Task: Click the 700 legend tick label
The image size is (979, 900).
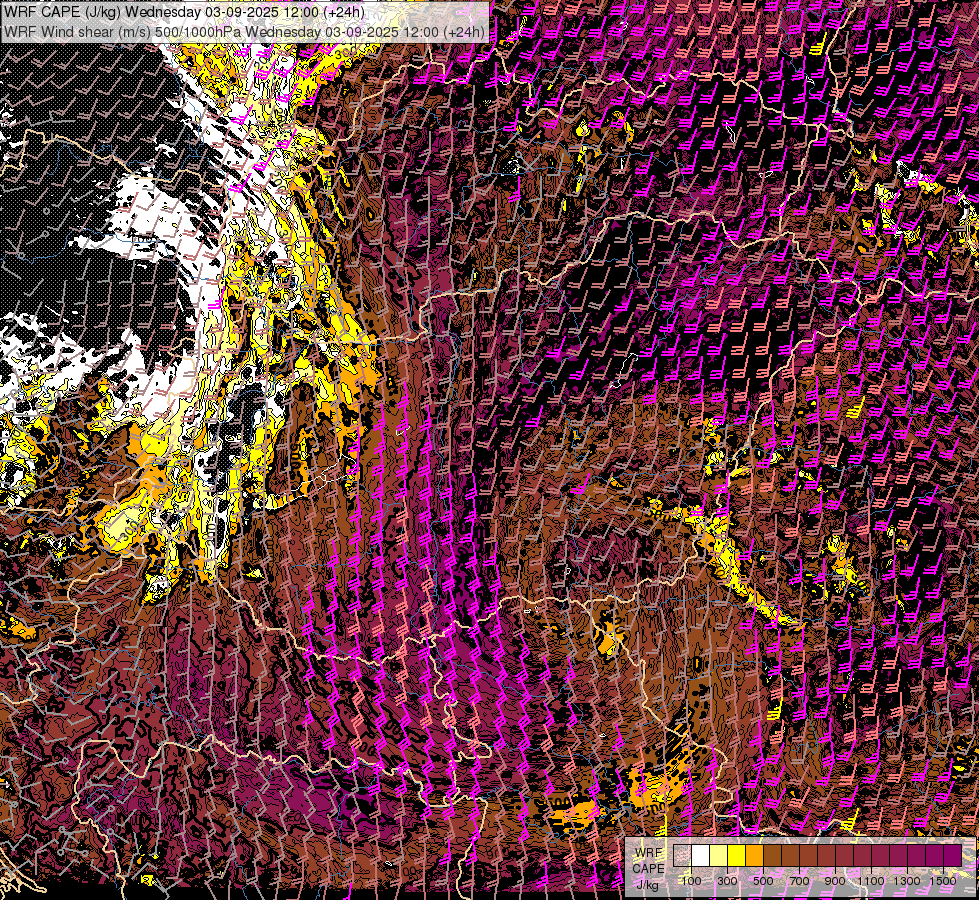Action: click(x=799, y=881)
